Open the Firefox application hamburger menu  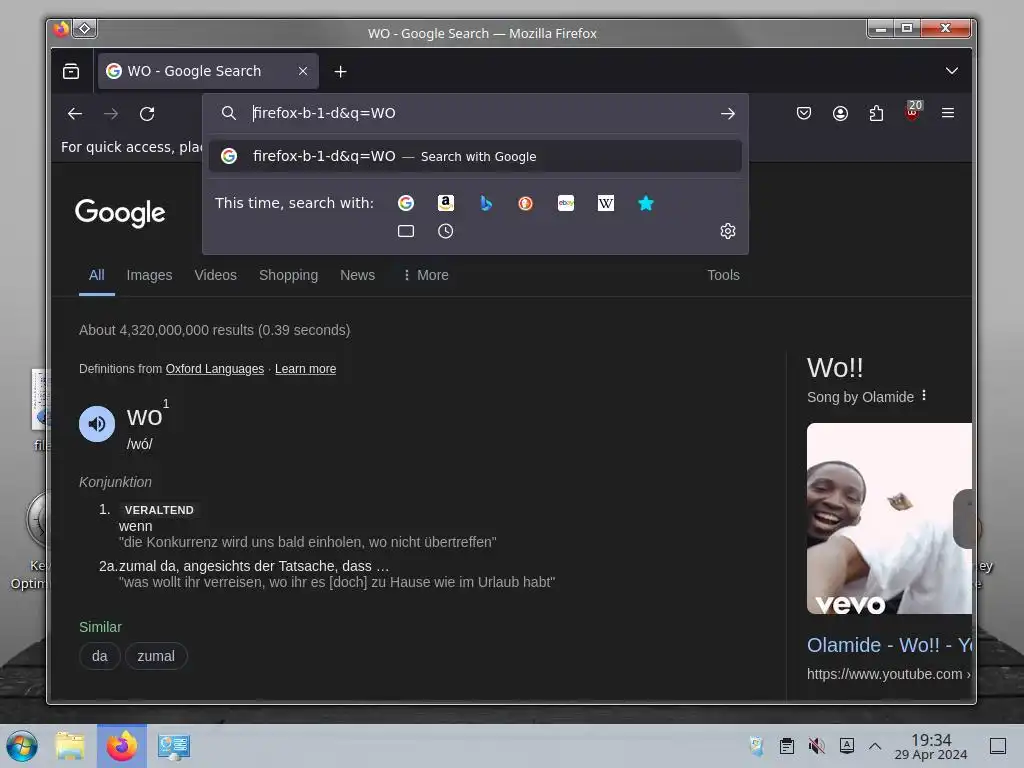948,113
